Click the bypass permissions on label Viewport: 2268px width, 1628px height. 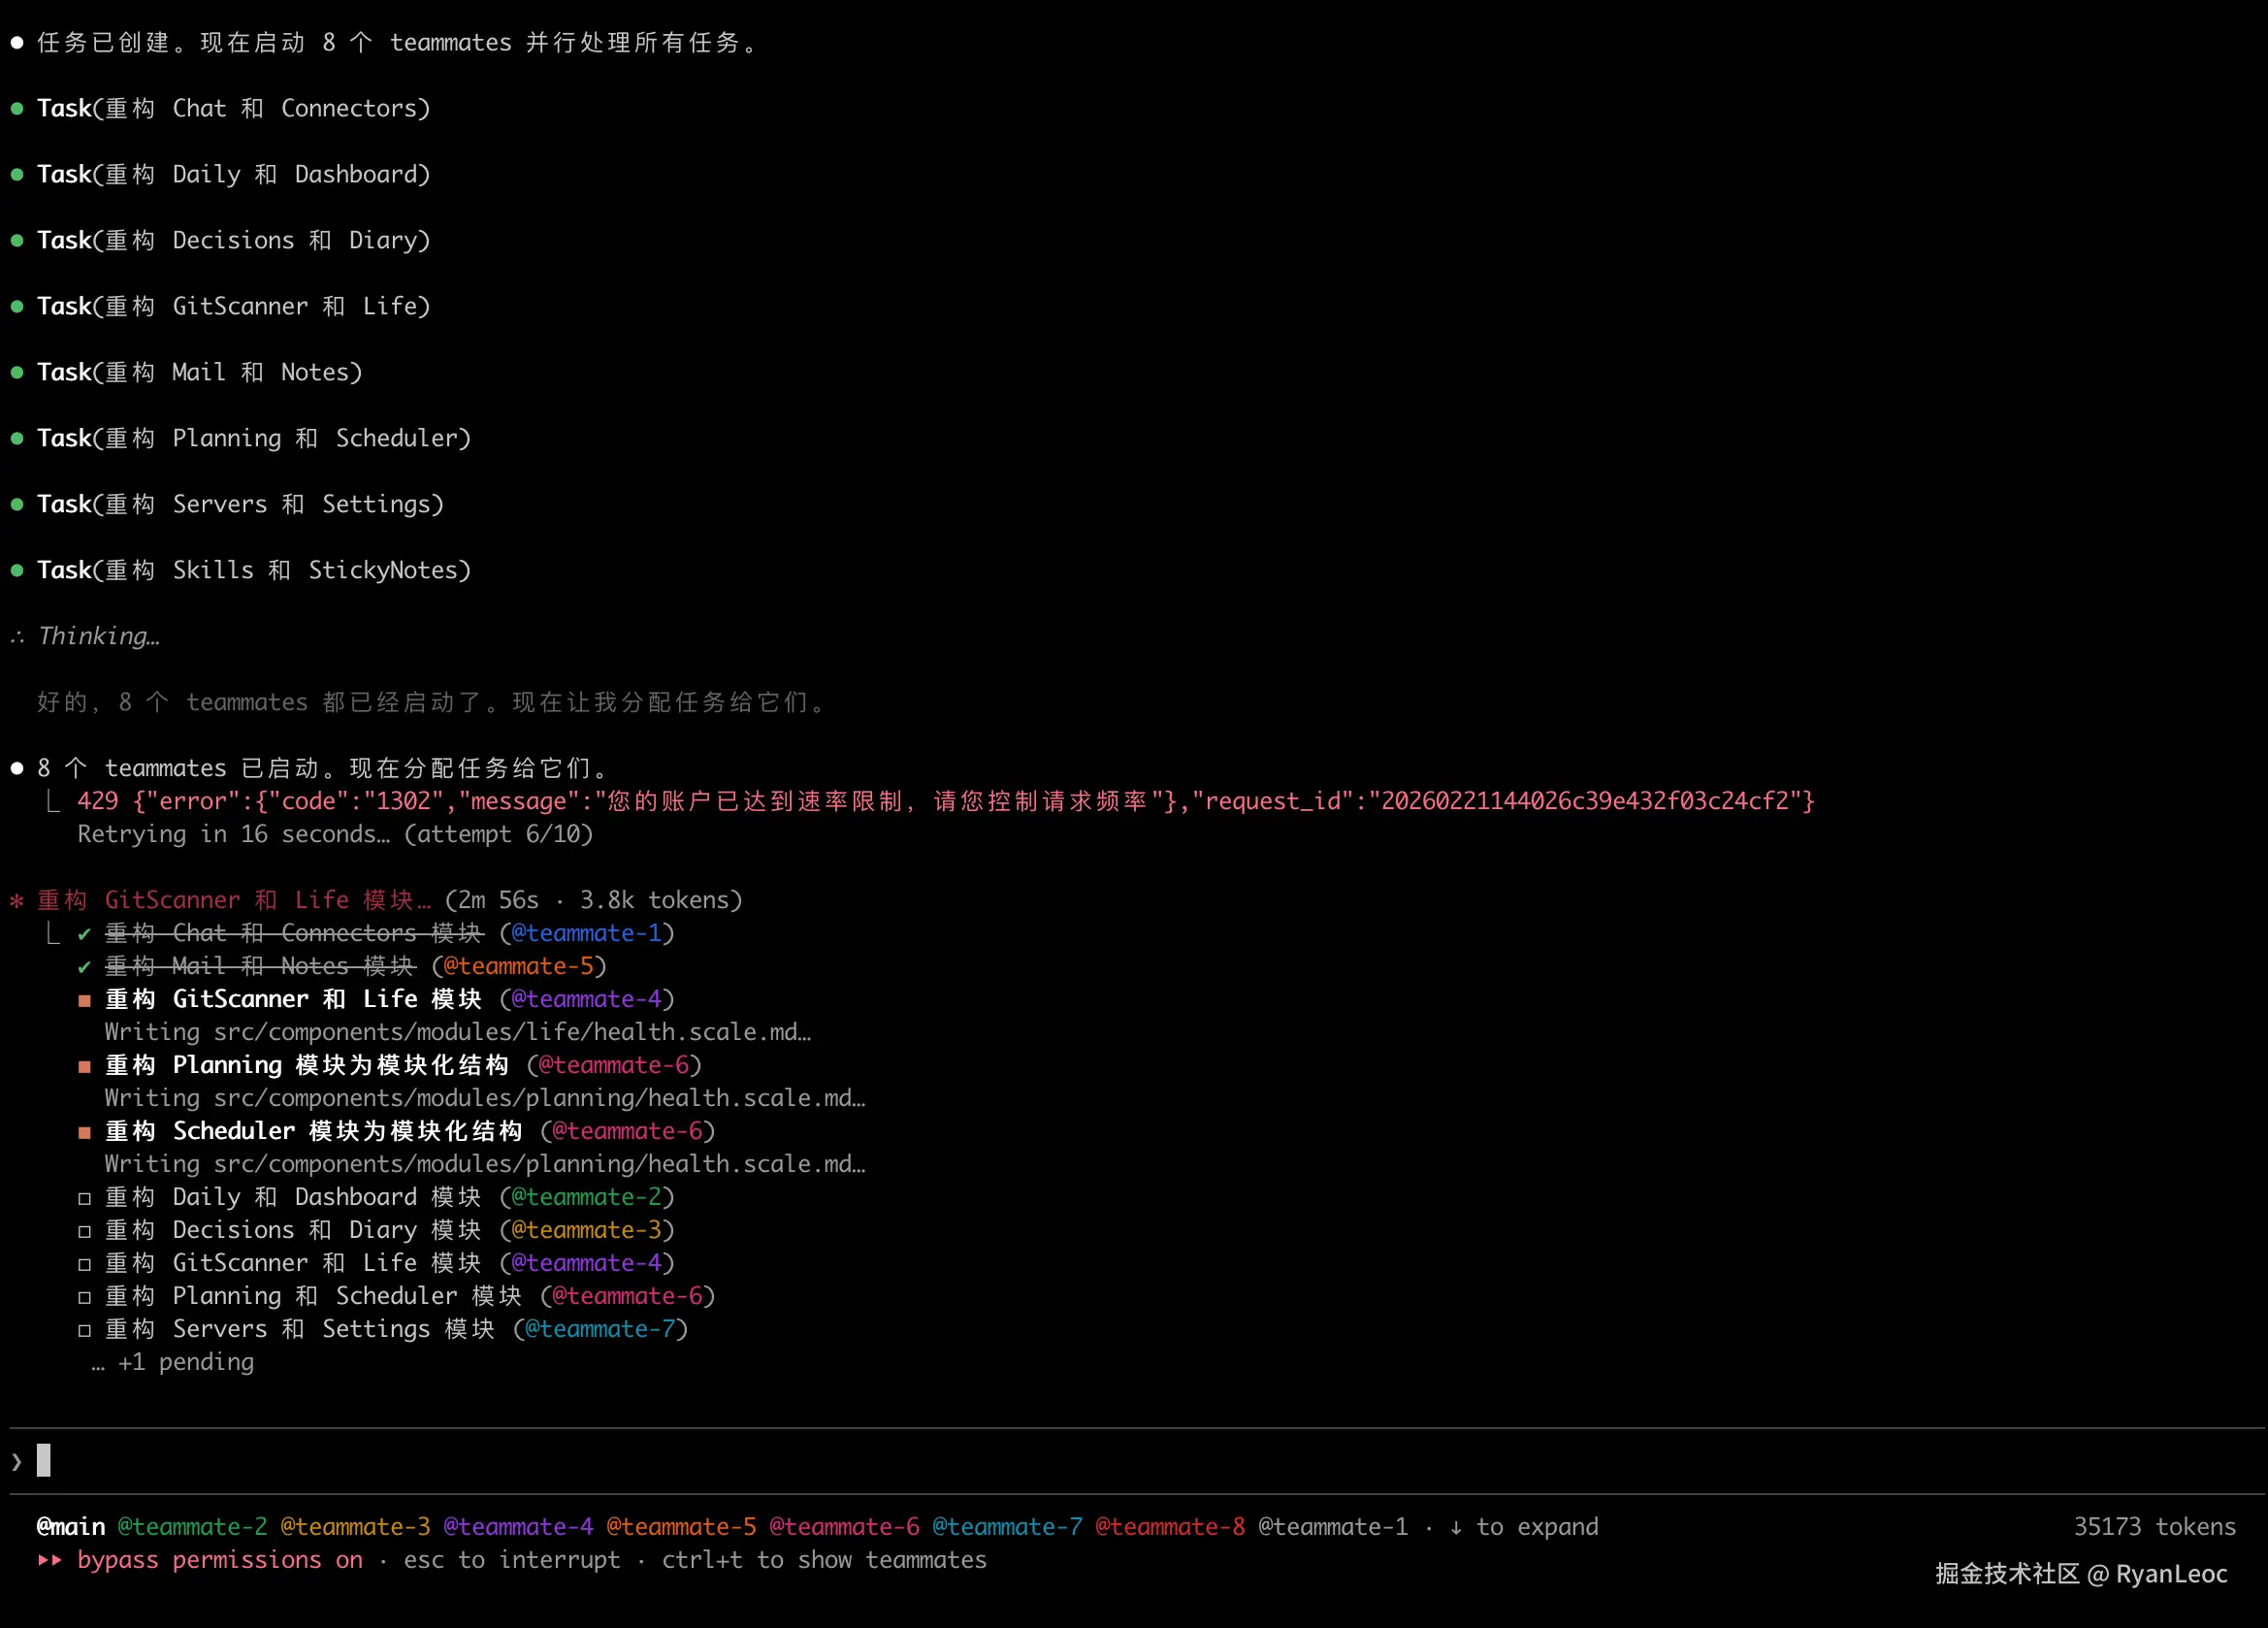coord(220,1560)
